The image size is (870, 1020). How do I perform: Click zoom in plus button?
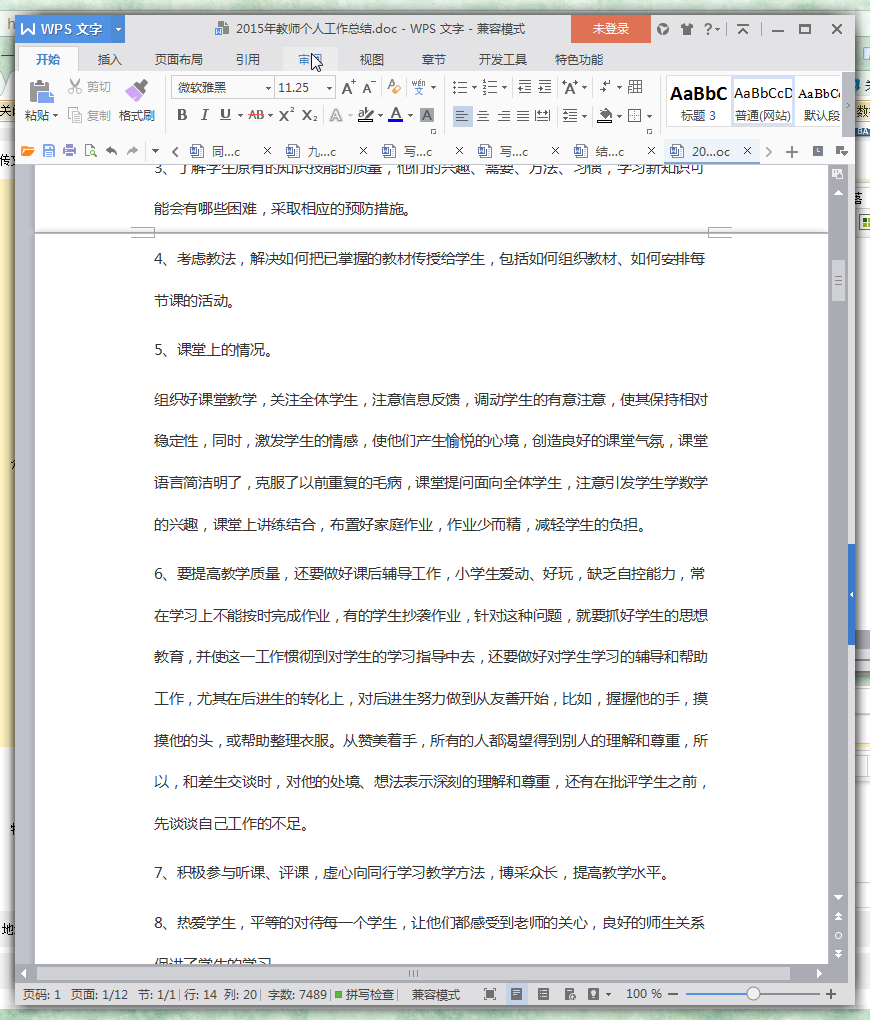(830, 994)
